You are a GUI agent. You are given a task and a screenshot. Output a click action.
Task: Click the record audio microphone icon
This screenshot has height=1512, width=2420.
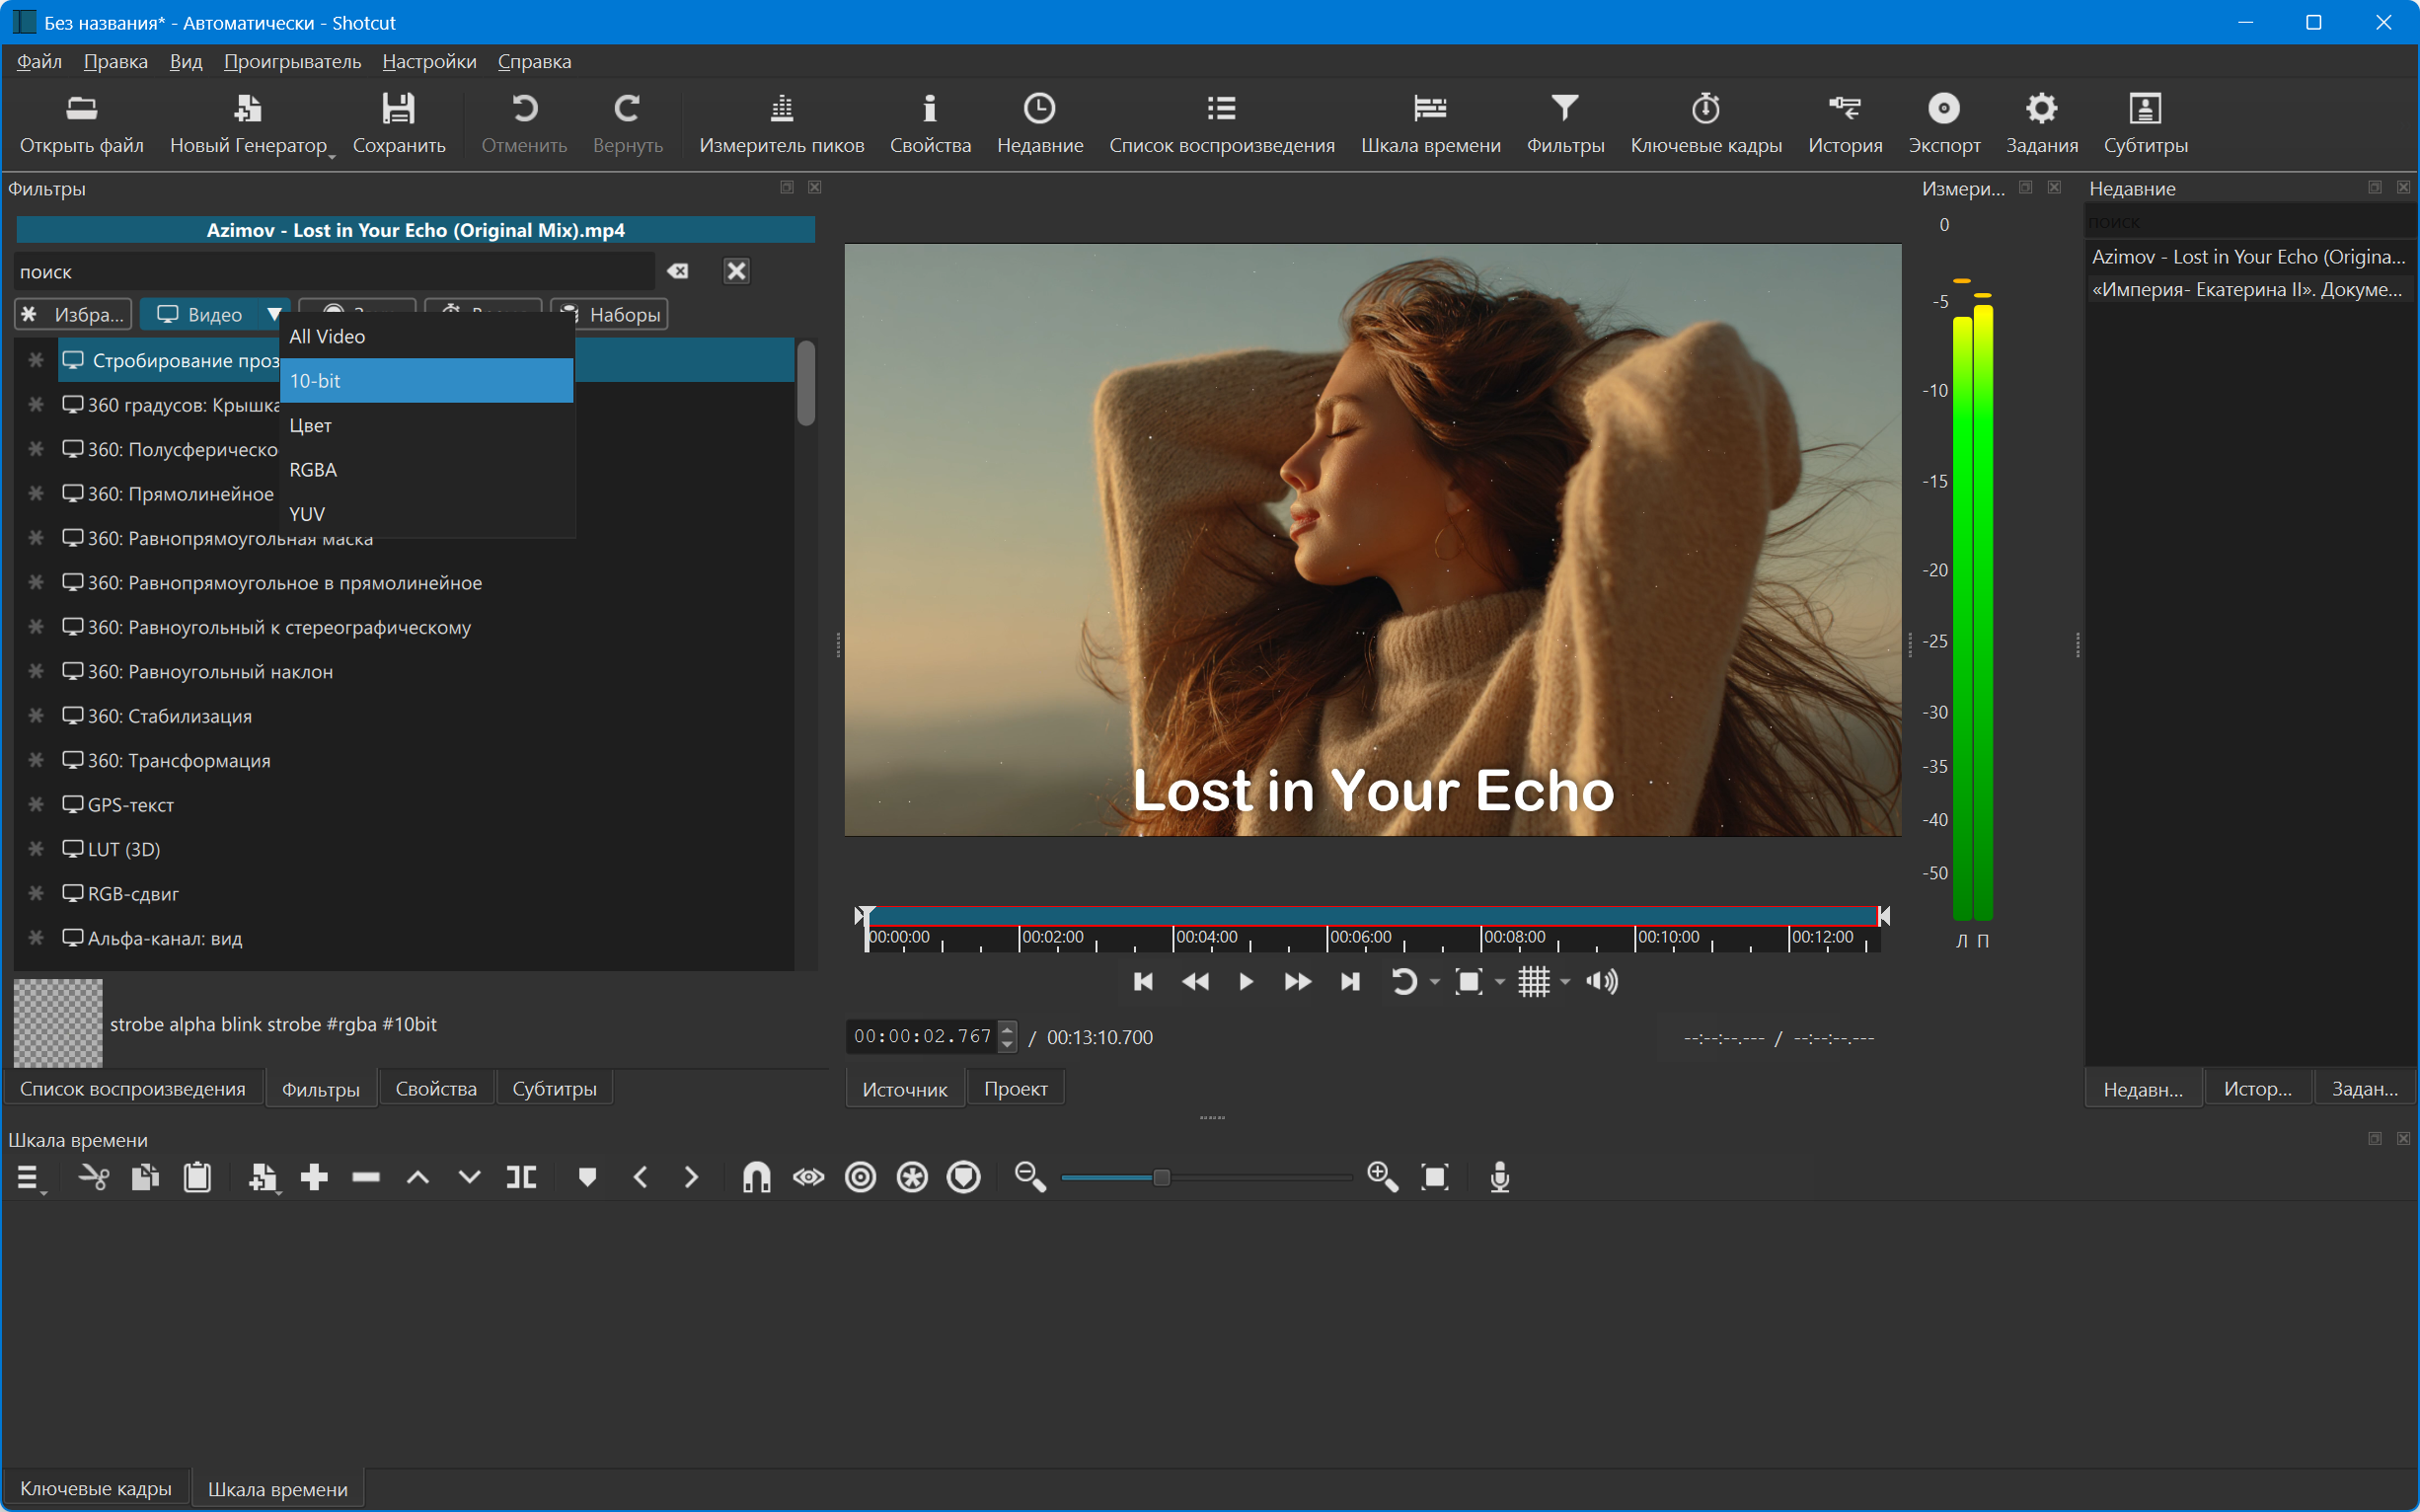[1499, 1177]
